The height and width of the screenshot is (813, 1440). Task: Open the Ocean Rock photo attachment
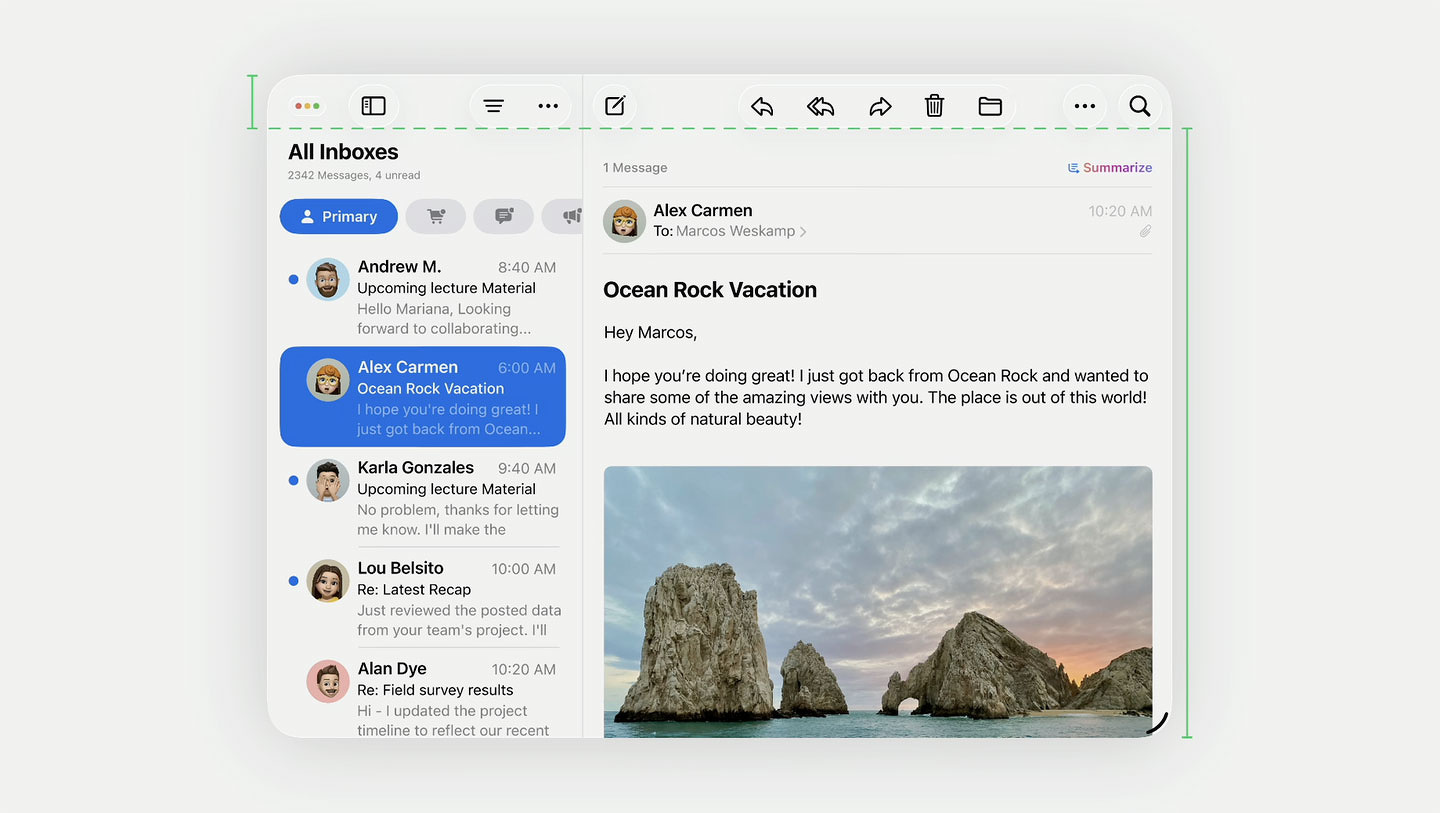(x=878, y=602)
